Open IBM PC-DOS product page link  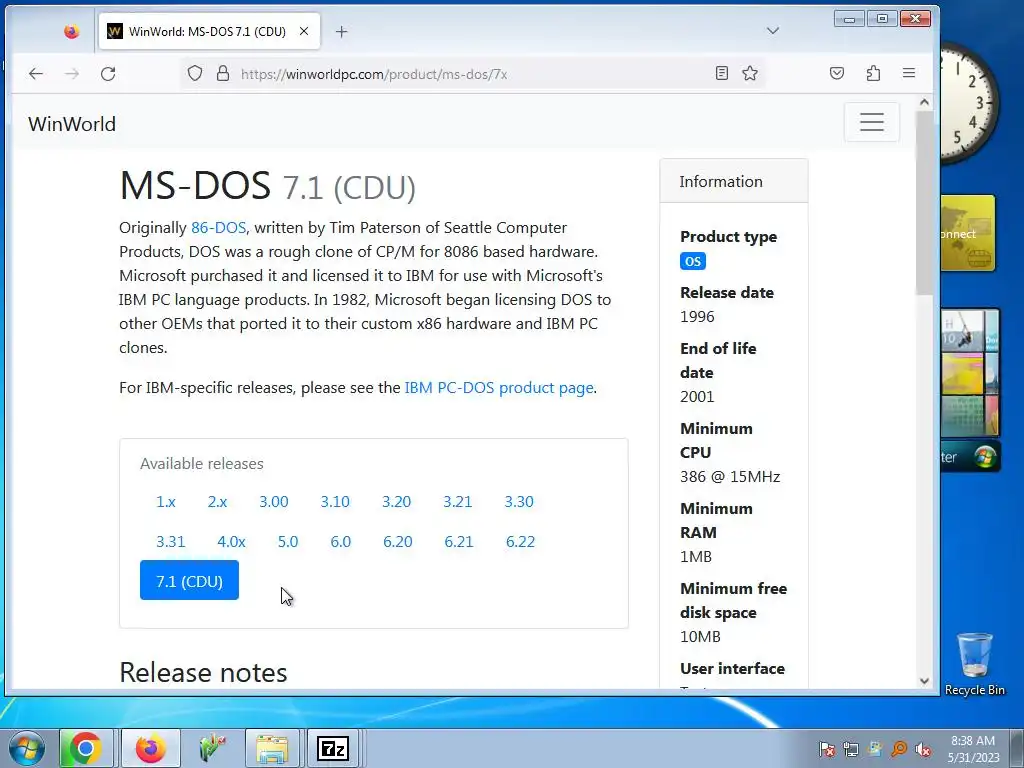499,388
